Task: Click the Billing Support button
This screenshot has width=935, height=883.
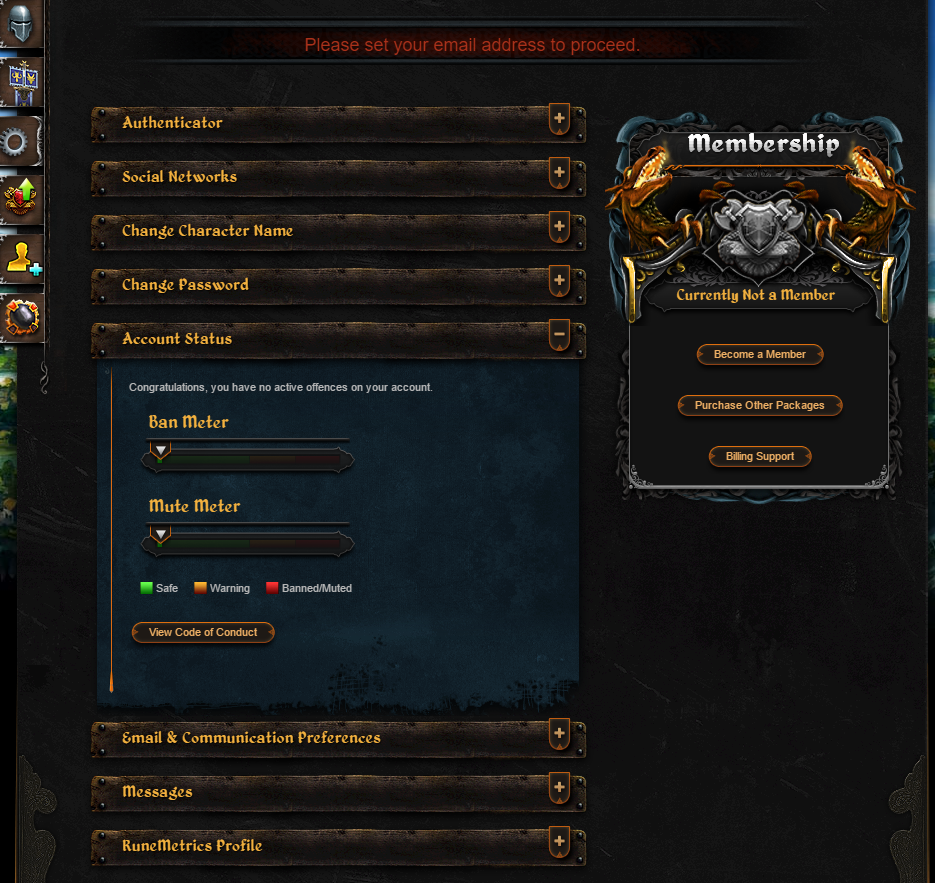Action: click(760, 456)
